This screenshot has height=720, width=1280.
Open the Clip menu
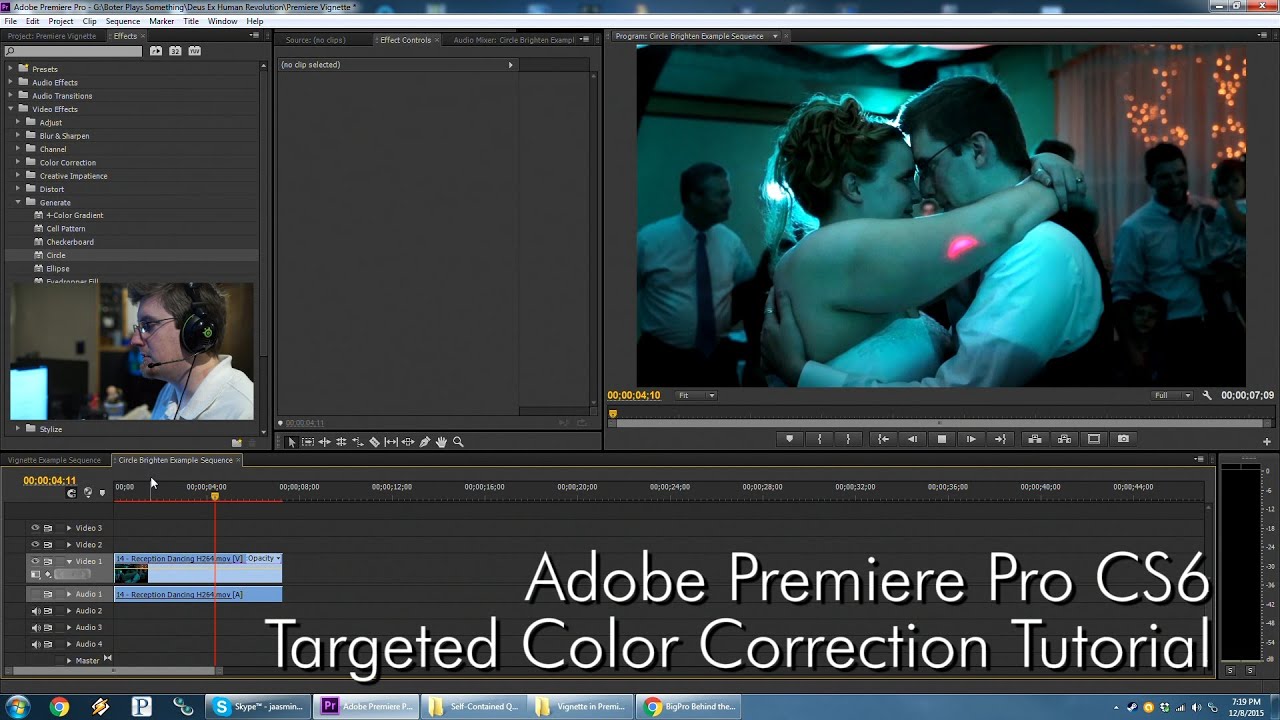point(90,21)
